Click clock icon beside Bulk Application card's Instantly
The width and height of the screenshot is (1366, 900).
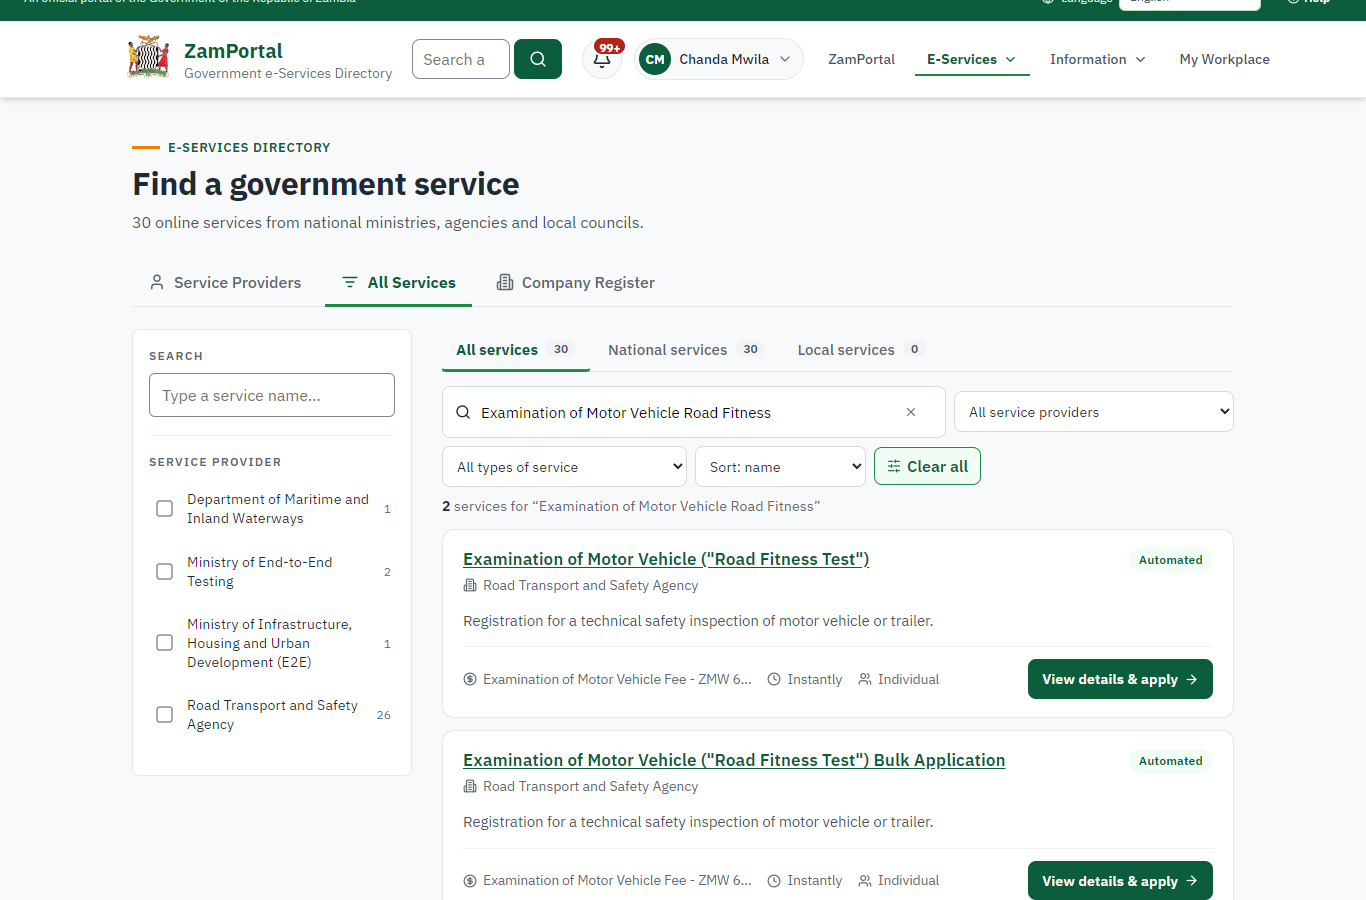(774, 881)
